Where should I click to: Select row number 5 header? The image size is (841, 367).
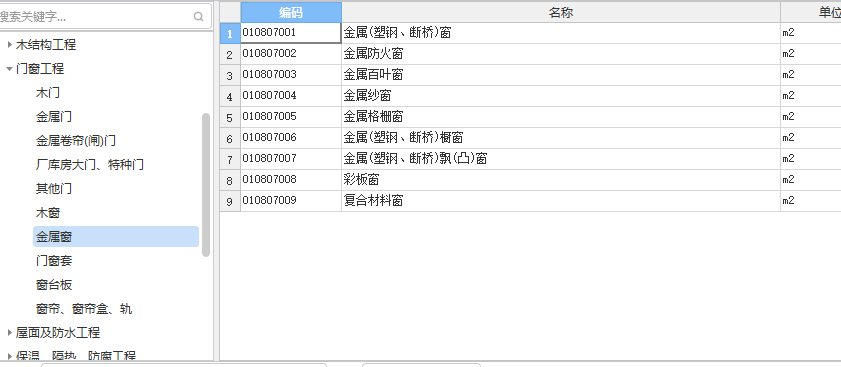[230, 117]
